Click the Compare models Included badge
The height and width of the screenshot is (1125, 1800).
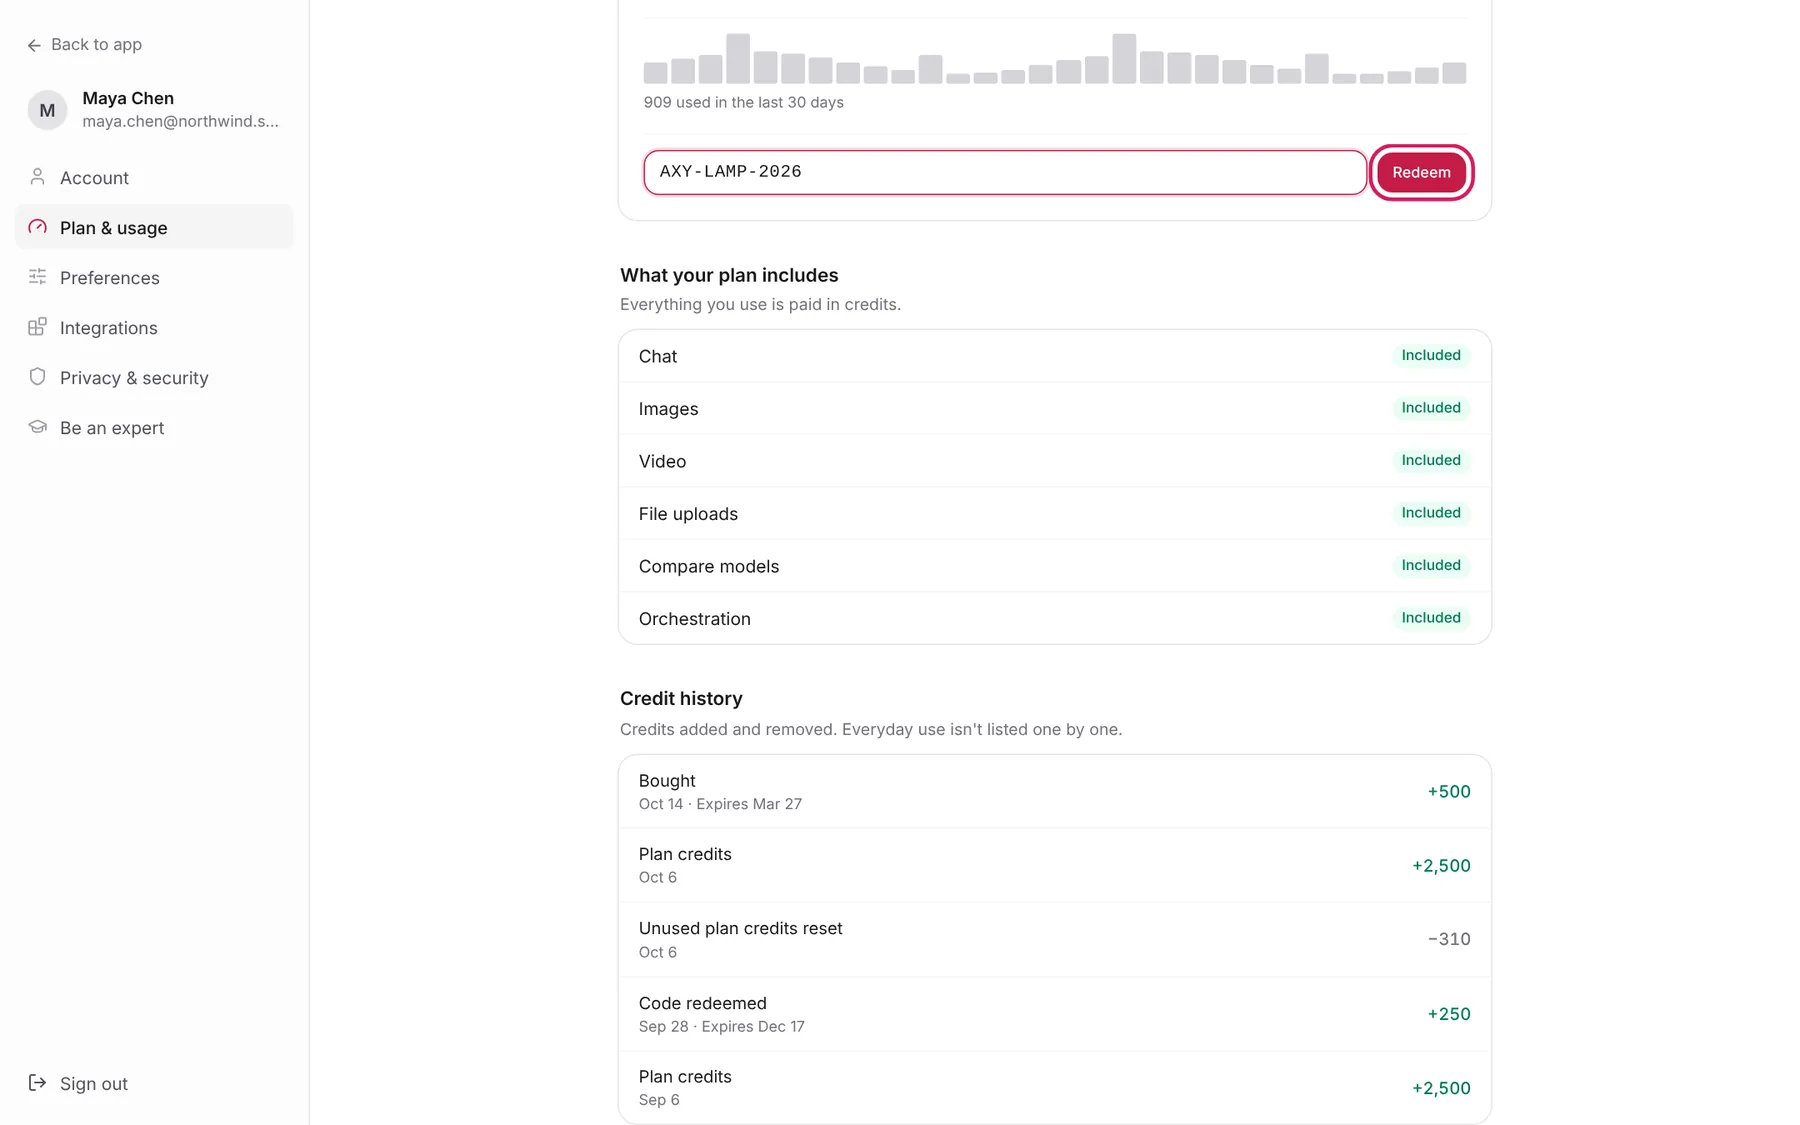click(1431, 565)
